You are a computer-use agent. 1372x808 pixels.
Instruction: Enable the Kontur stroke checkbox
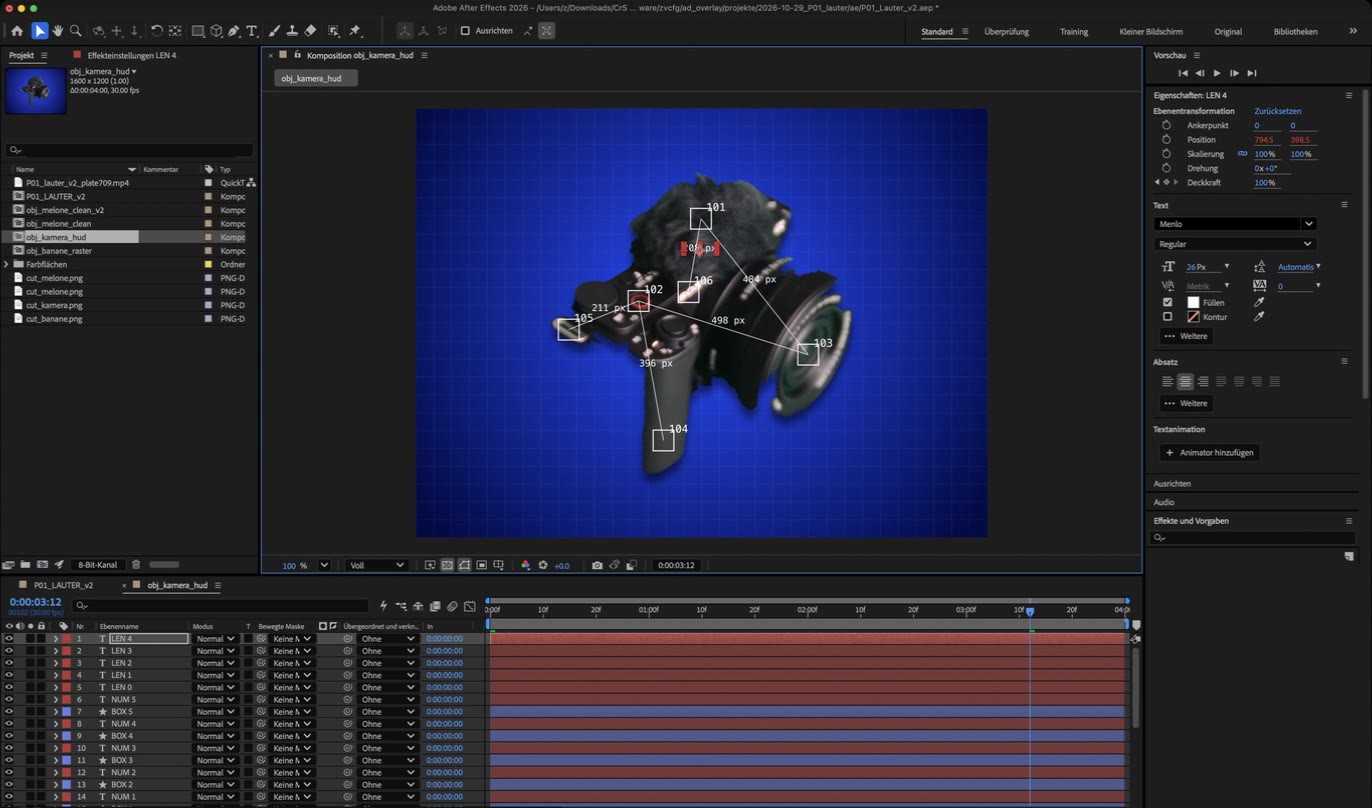tap(1167, 317)
